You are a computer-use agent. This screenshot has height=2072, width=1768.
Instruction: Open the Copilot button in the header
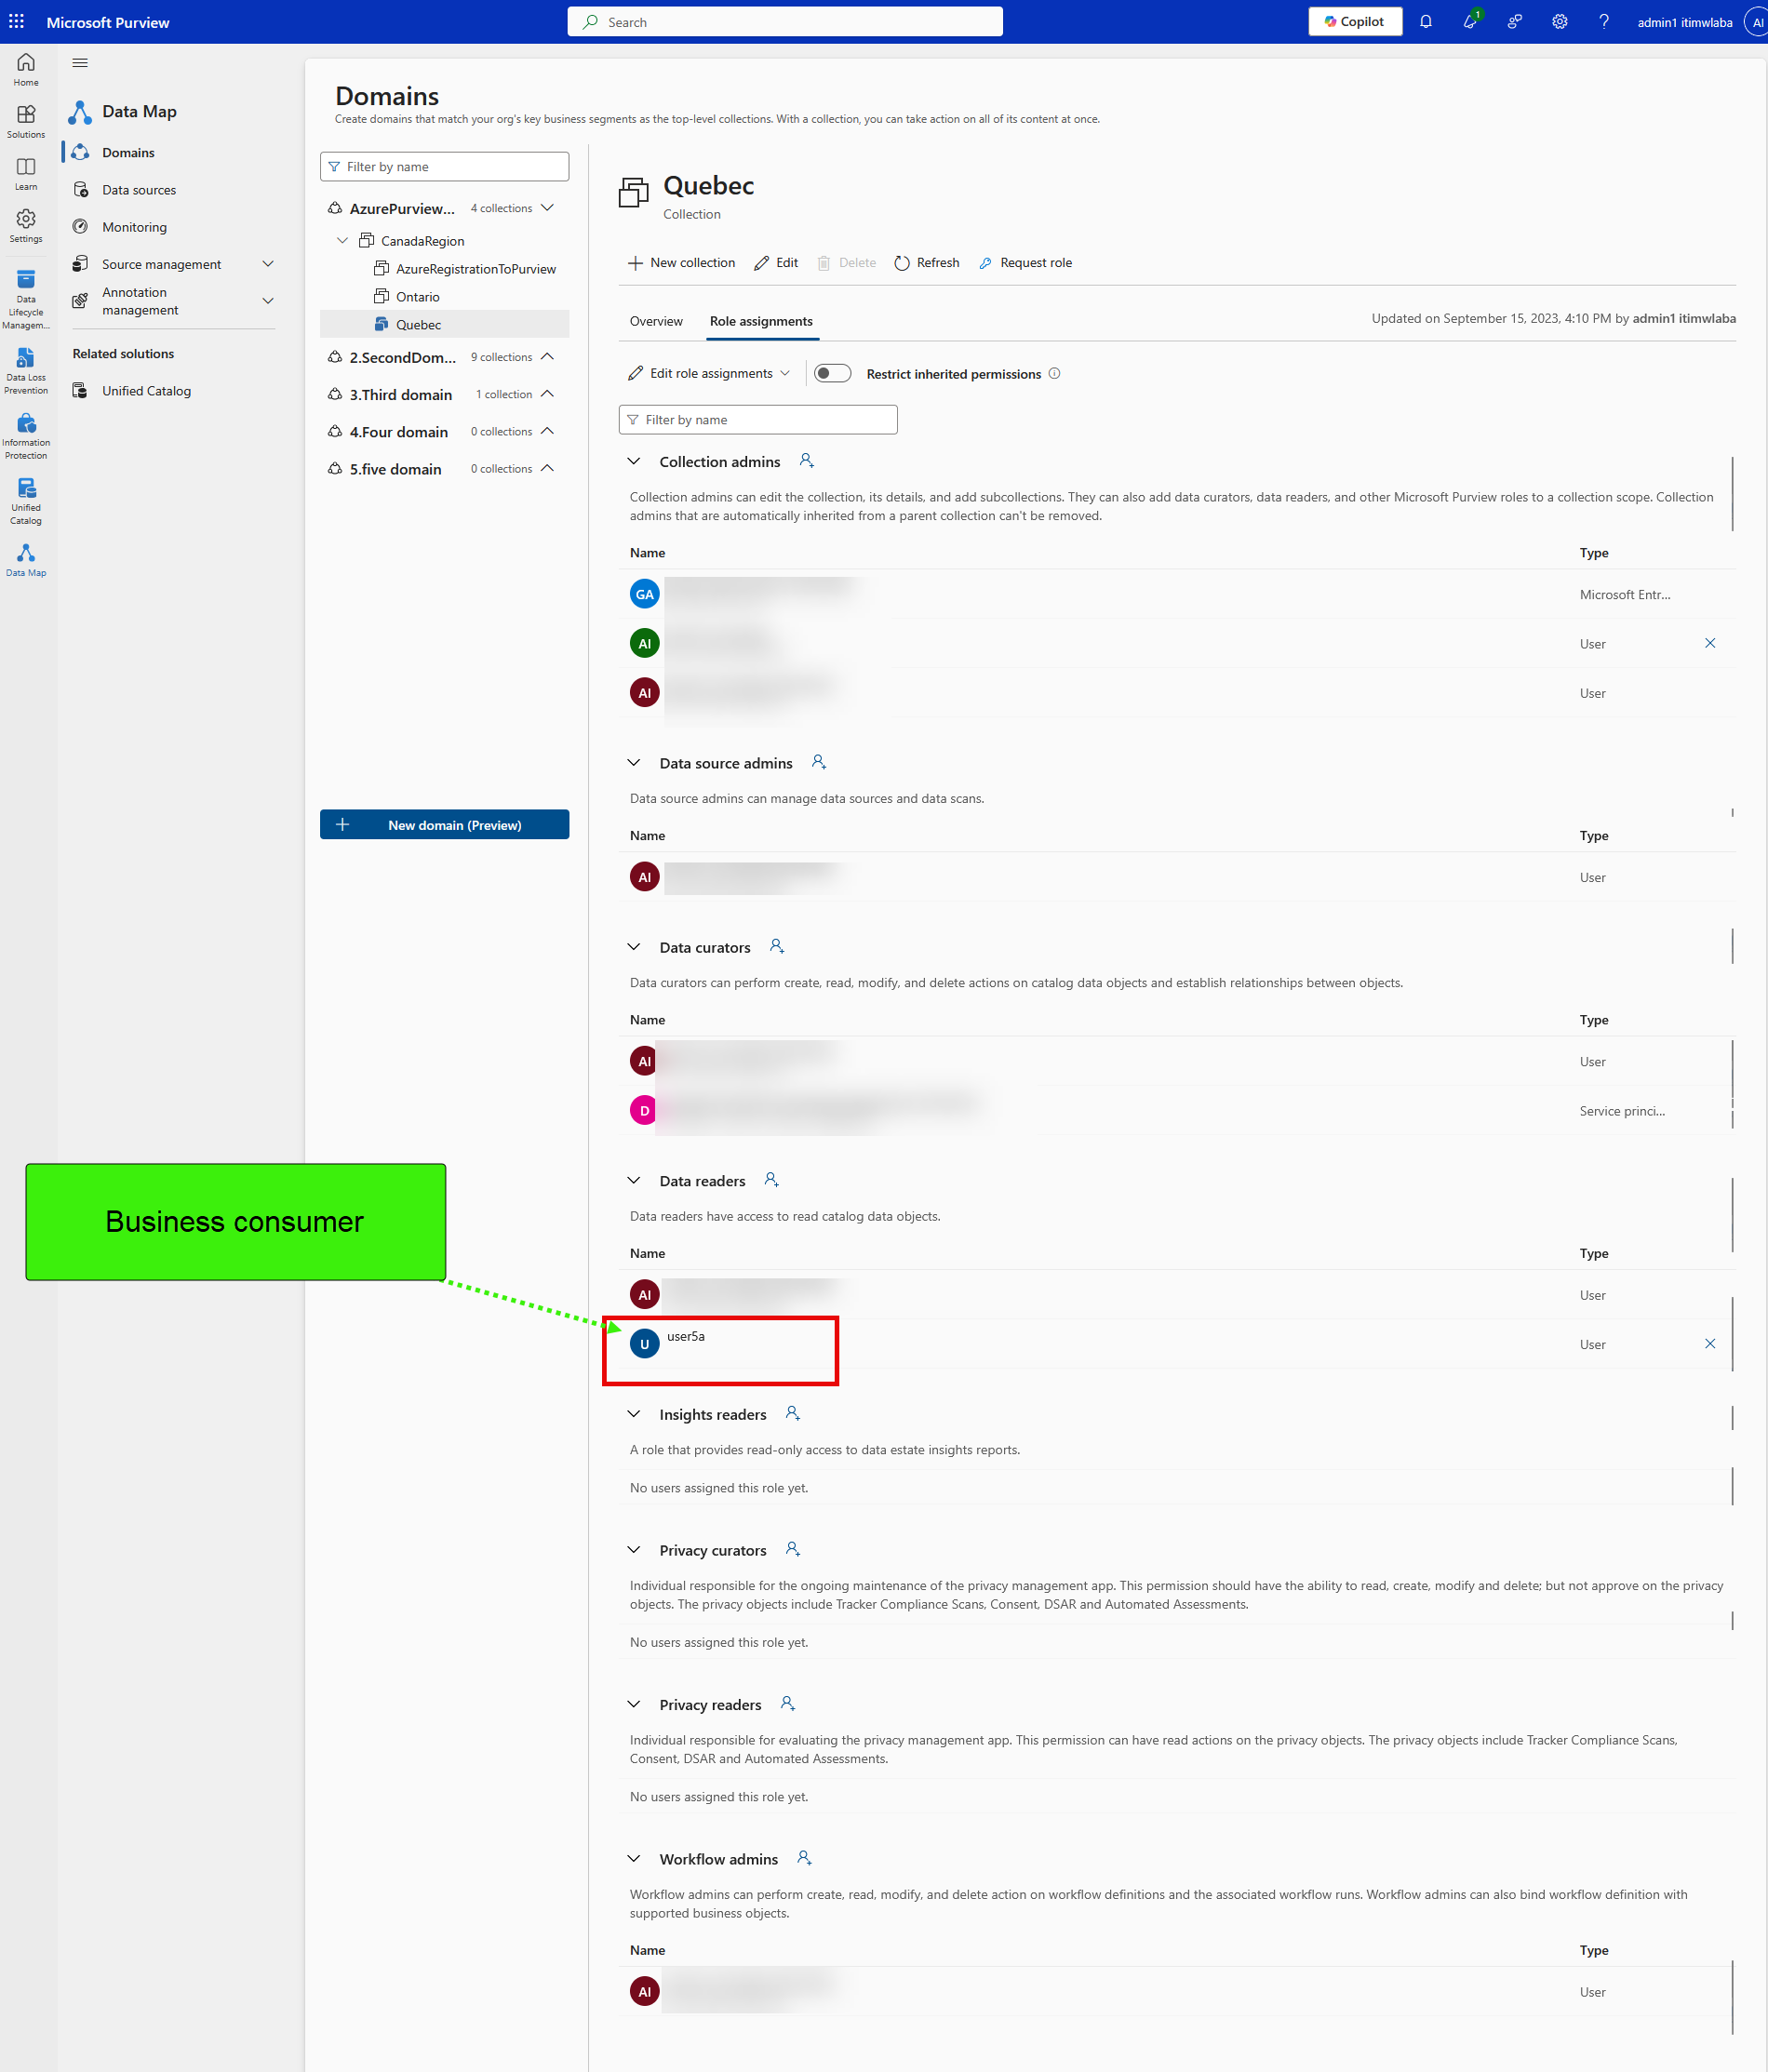pyautogui.click(x=1355, y=21)
